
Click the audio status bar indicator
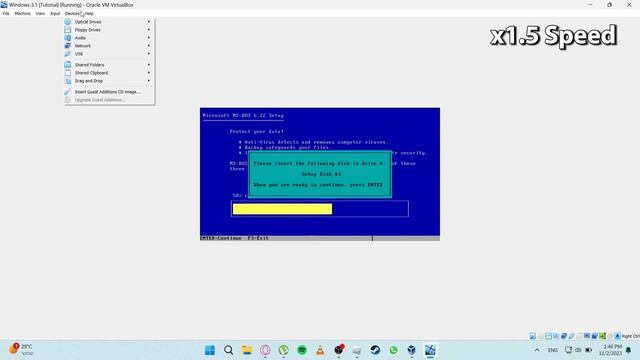point(556,336)
